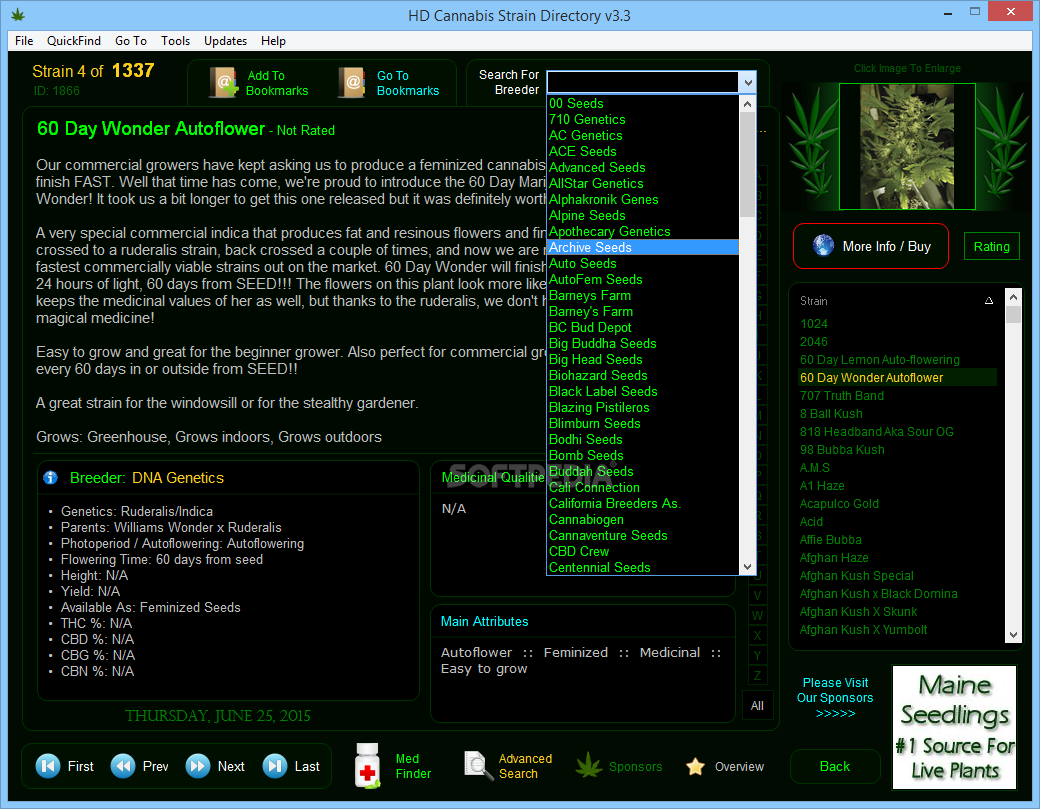
Task: Click the Add To Bookmarks book icon
Action: [x=224, y=83]
